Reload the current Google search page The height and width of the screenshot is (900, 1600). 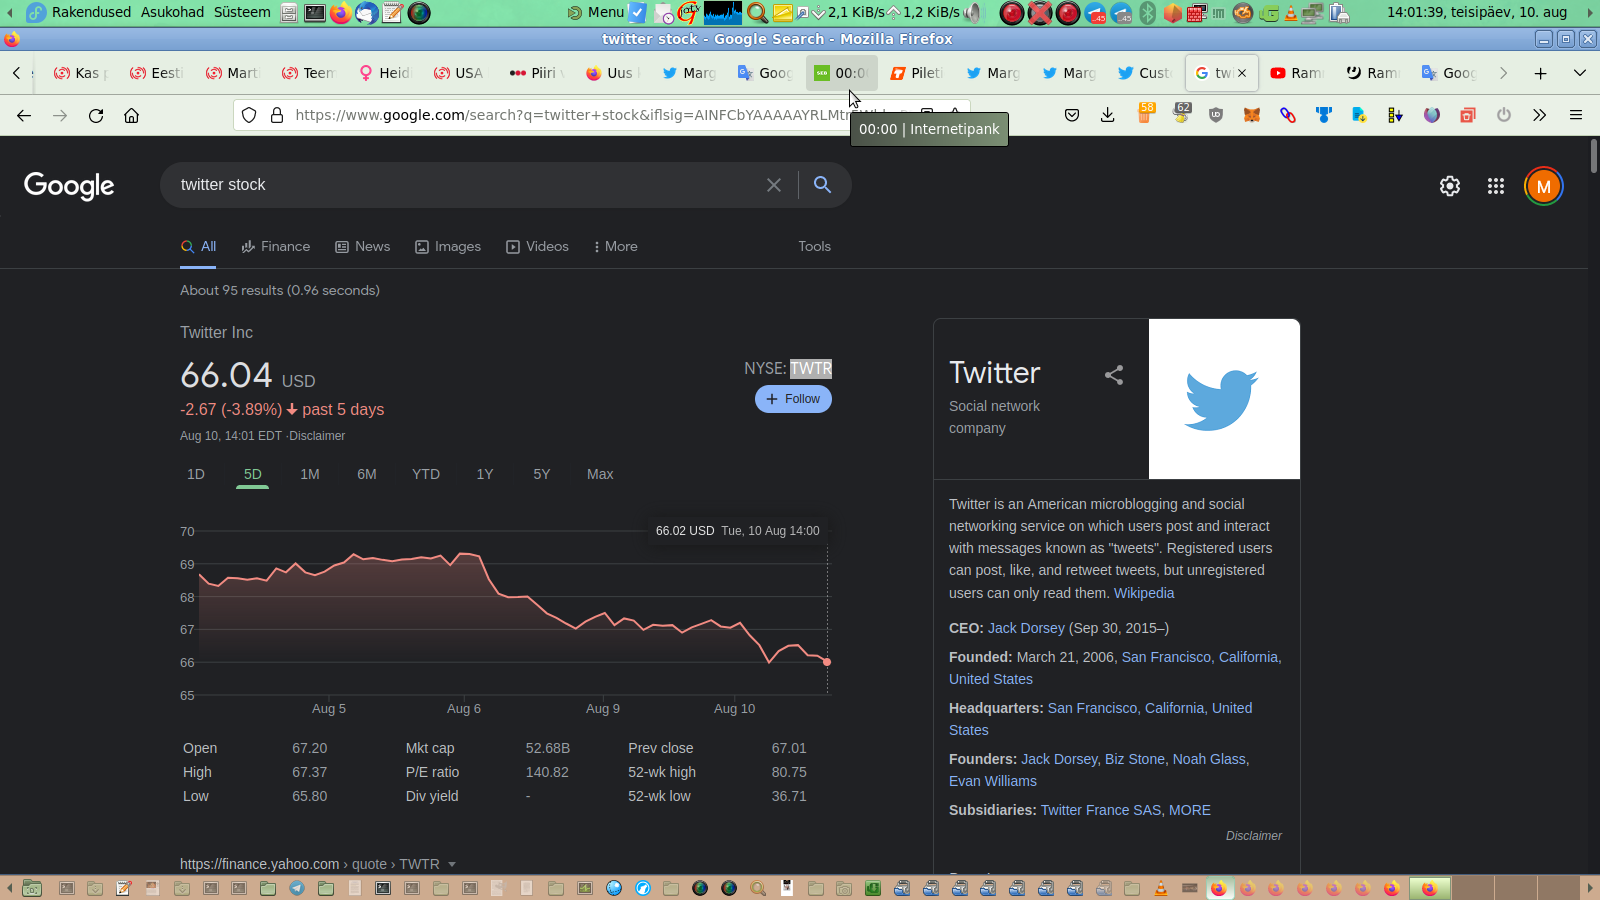coord(96,115)
